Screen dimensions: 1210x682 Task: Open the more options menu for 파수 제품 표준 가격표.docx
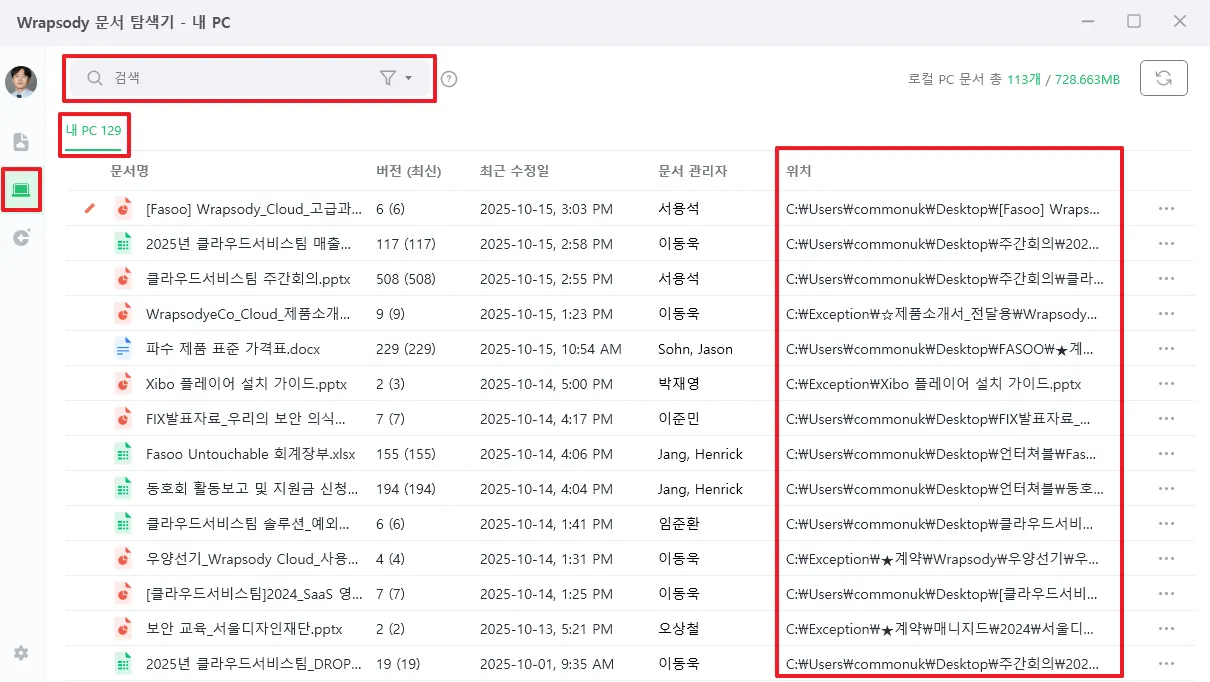click(1165, 349)
